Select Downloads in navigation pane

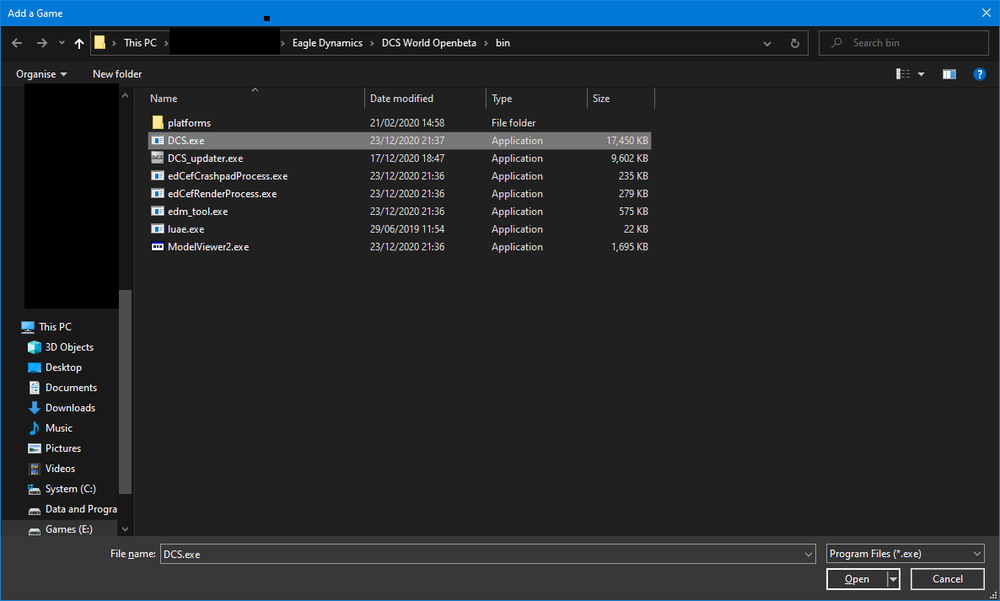[70, 408]
